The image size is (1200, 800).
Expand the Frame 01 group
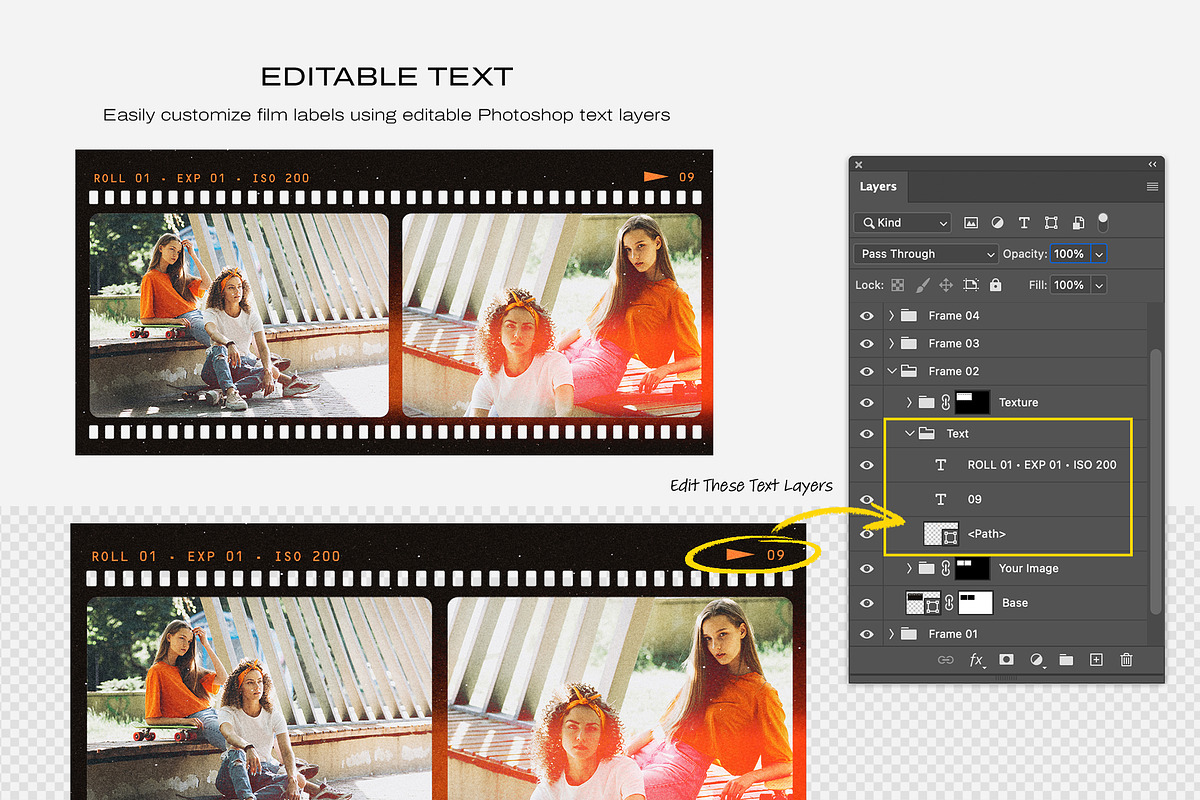891,634
